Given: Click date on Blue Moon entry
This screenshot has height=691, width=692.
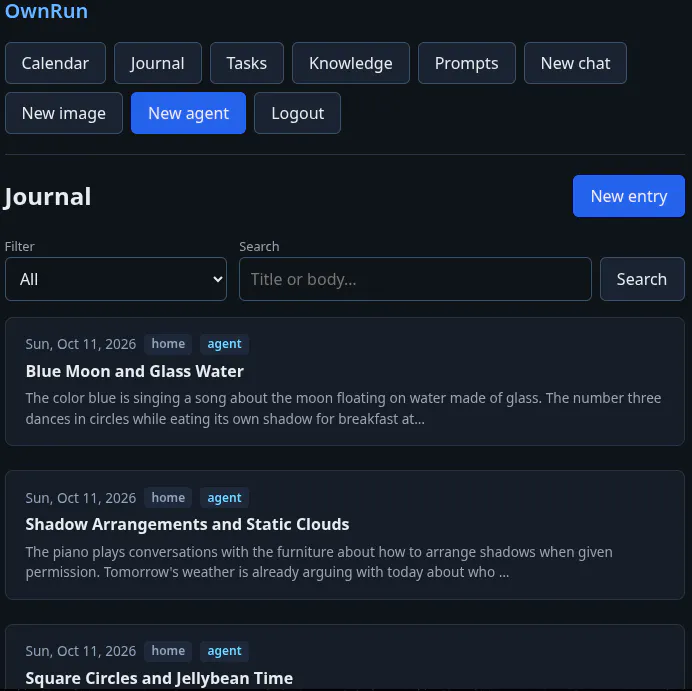Looking at the screenshot, I should [81, 344].
